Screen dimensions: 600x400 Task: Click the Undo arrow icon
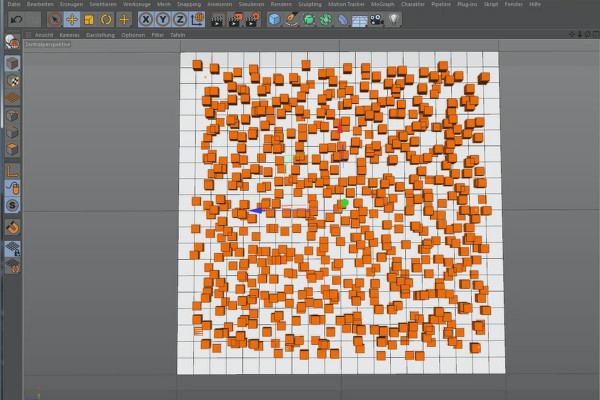(16, 20)
